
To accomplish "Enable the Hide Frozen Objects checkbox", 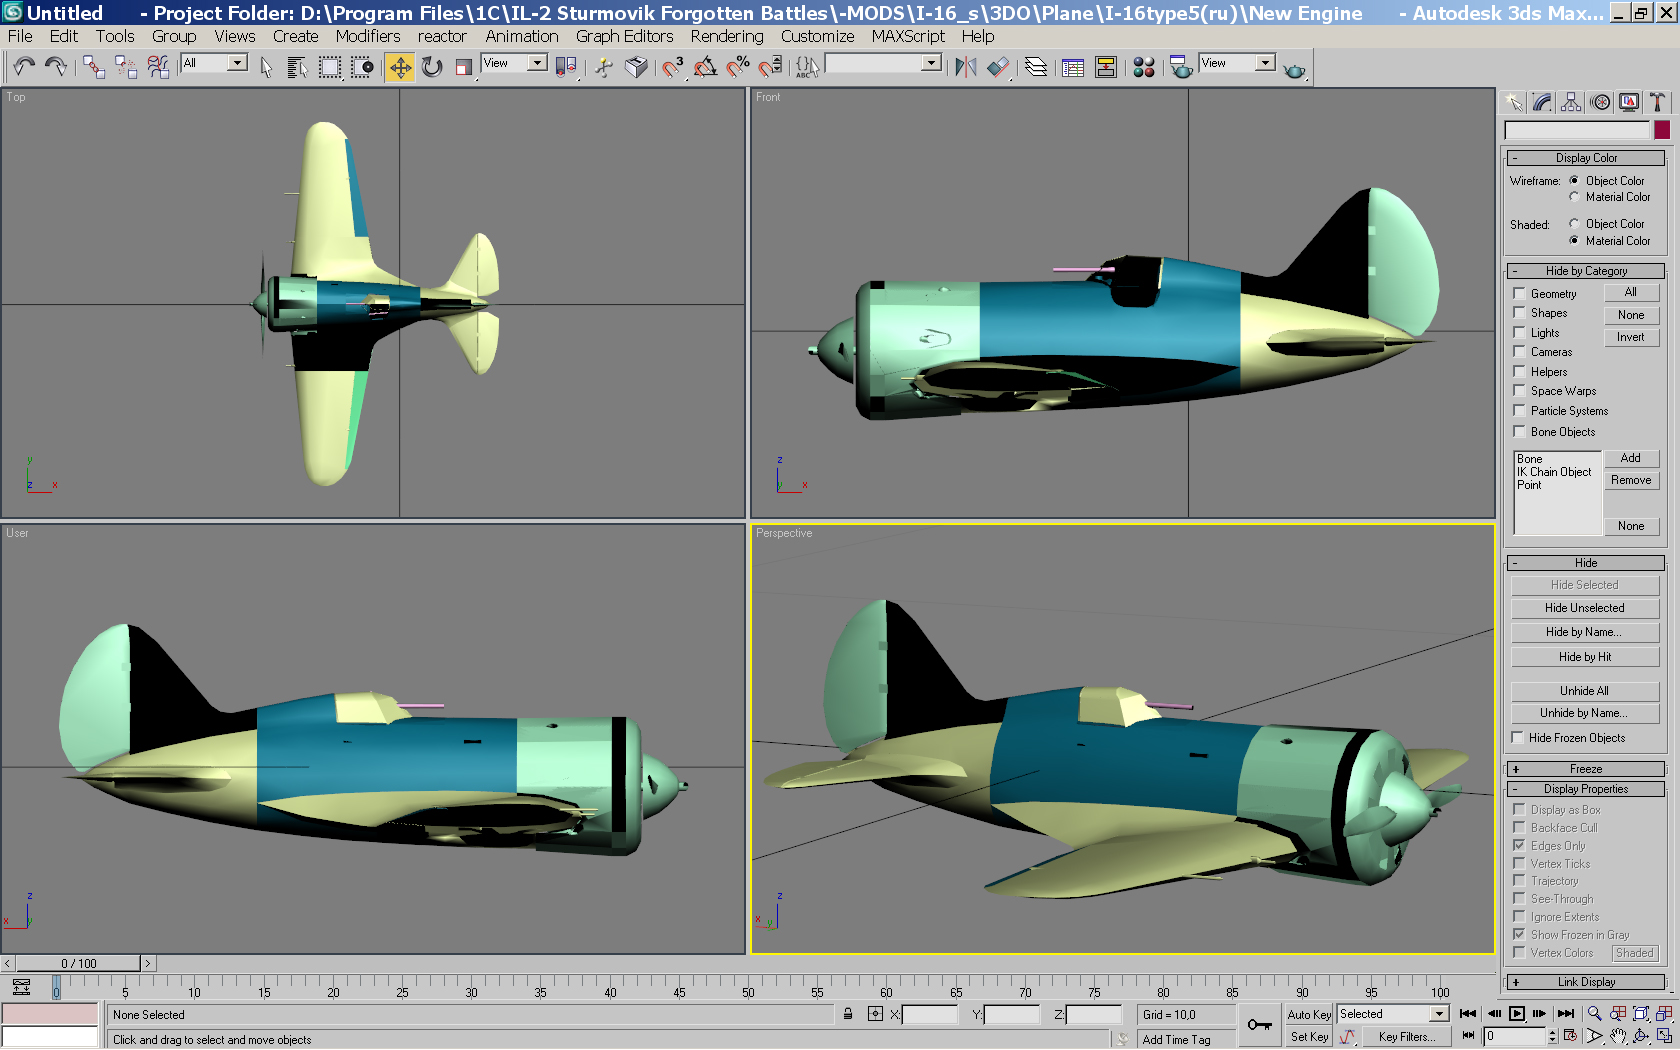I will click(1518, 738).
